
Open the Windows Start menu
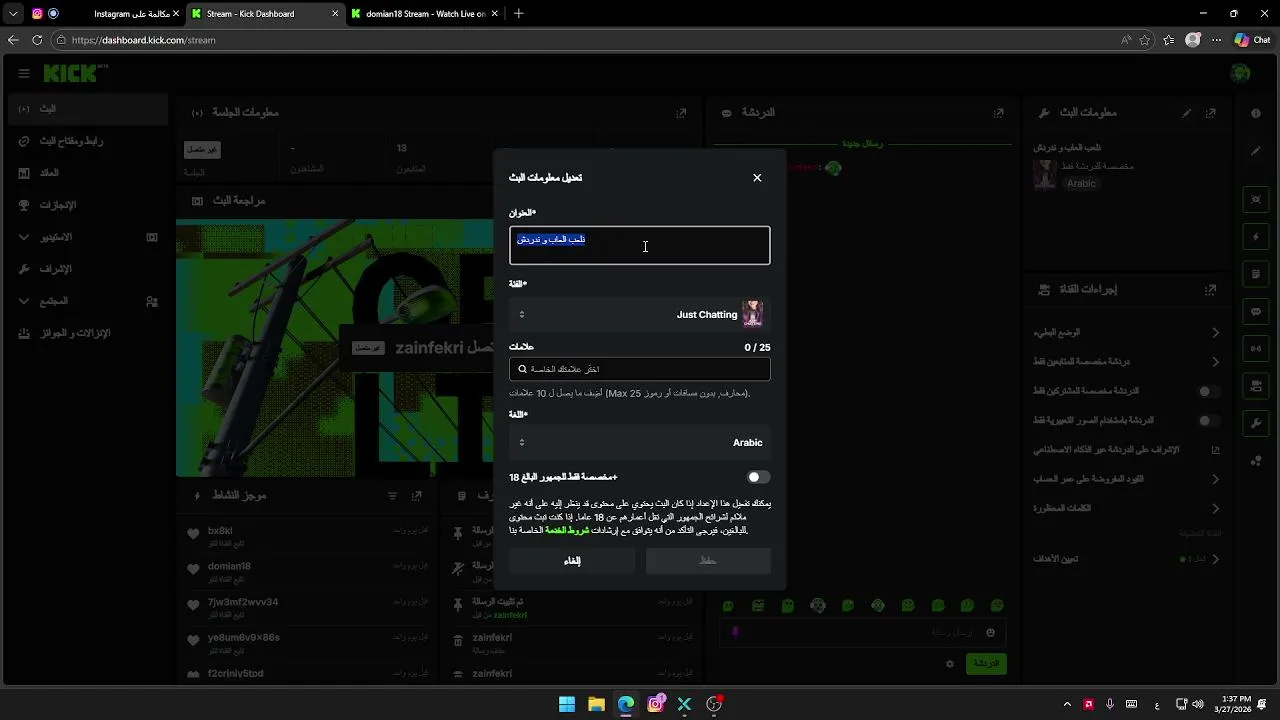point(567,704)
